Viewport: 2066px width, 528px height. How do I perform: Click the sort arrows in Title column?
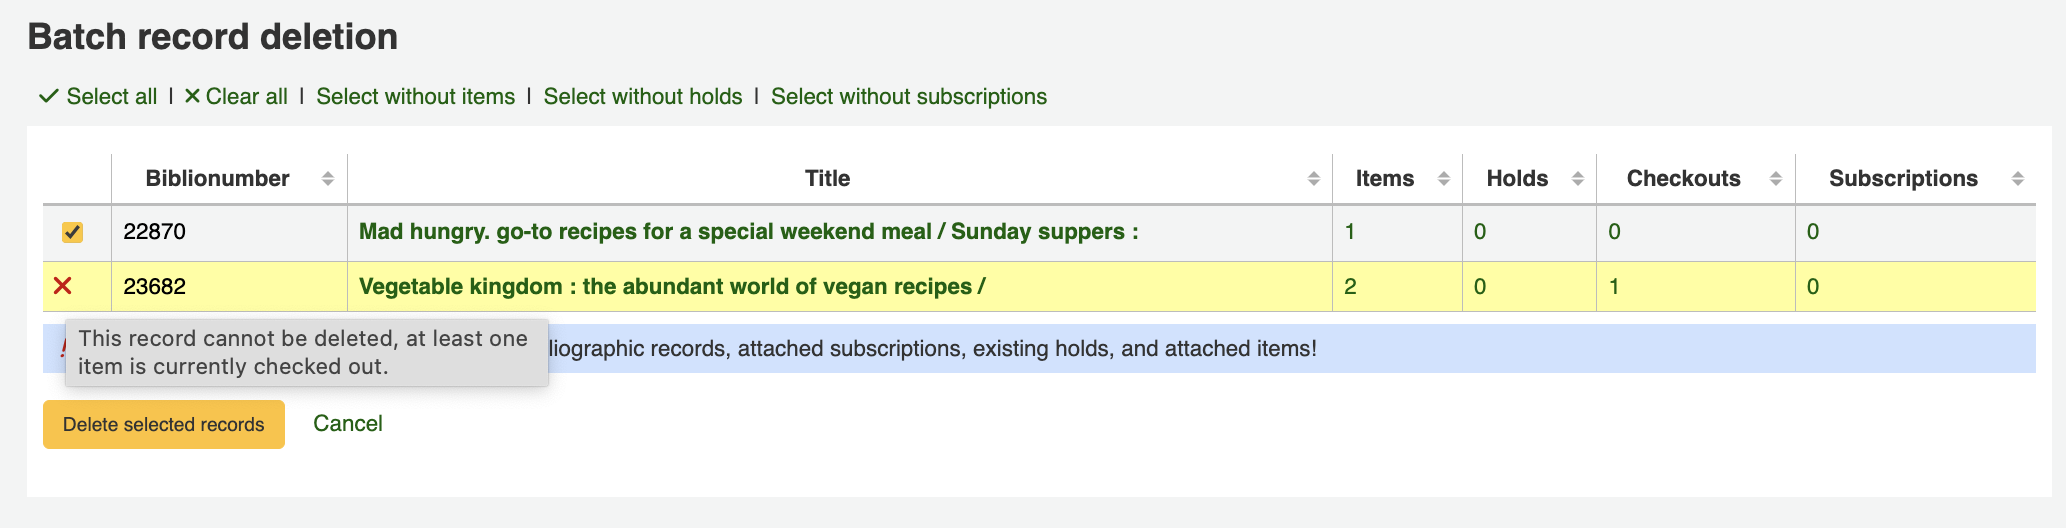pos(1313,179)
